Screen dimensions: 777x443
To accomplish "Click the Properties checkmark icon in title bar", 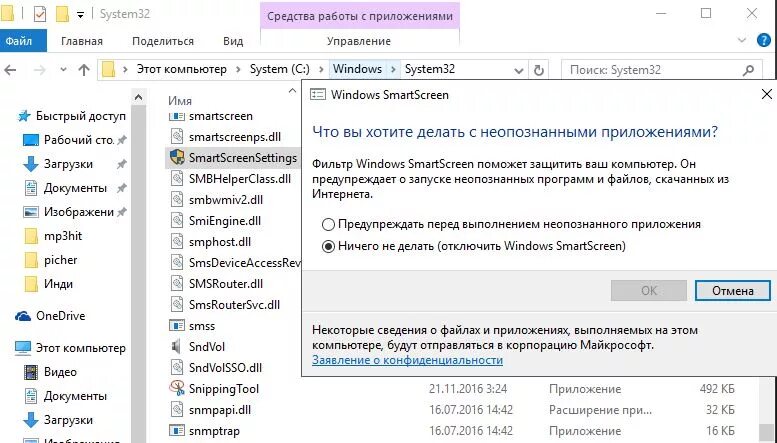I will click(39, 15).
